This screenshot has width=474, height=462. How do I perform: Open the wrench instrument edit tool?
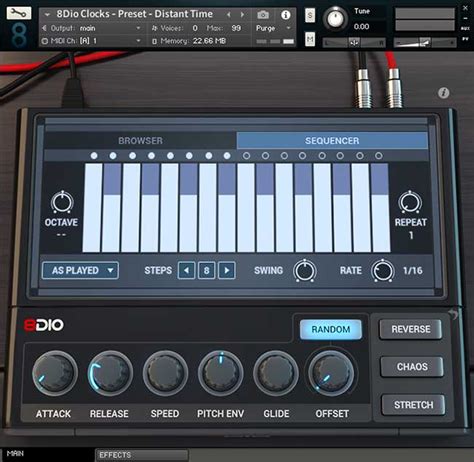(19, 13)
